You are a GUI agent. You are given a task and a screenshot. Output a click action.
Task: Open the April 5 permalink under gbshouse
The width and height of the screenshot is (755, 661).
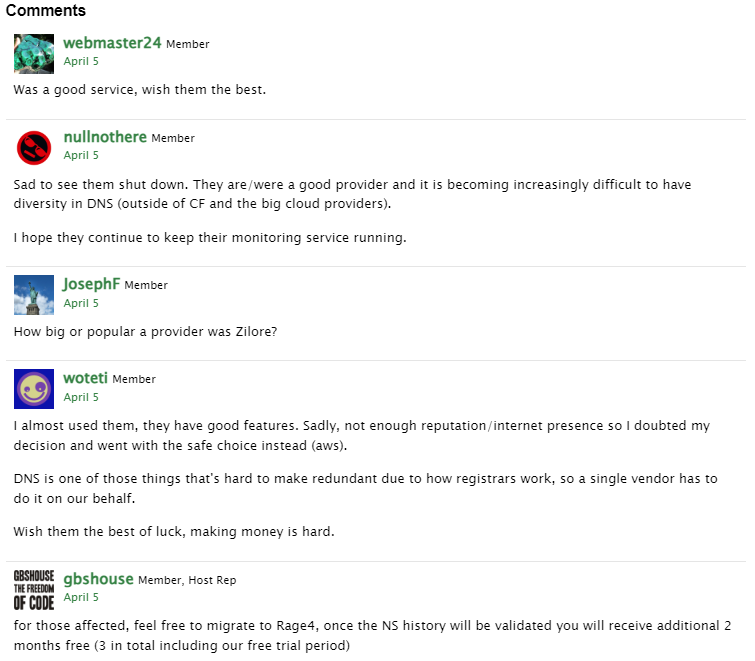tap(81, 597)
